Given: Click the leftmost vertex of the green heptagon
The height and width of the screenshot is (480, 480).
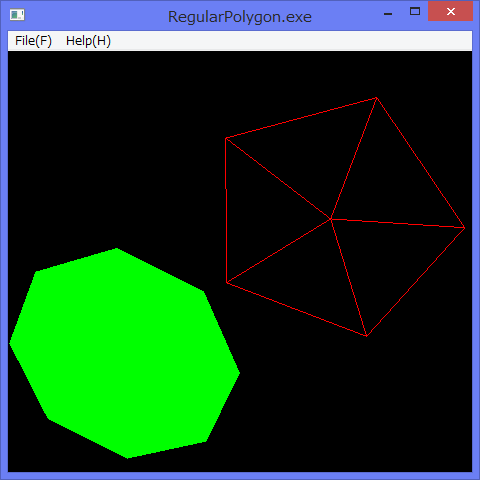Looking at the screenshot, I should point(10,343).
